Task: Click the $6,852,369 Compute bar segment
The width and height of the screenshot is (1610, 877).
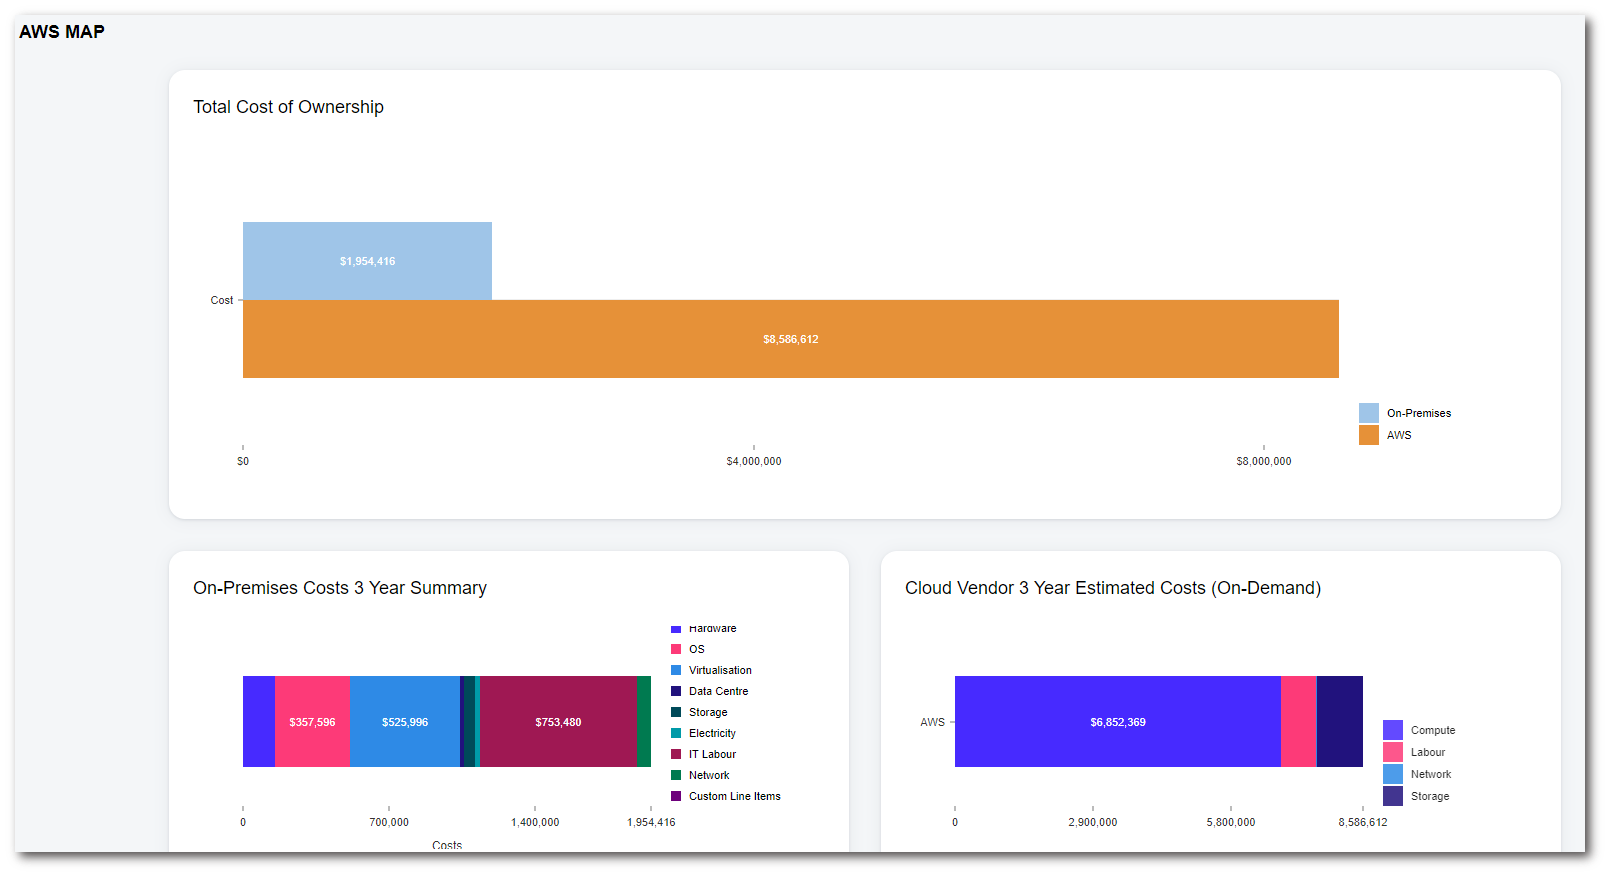Action: pos(1117,722)
